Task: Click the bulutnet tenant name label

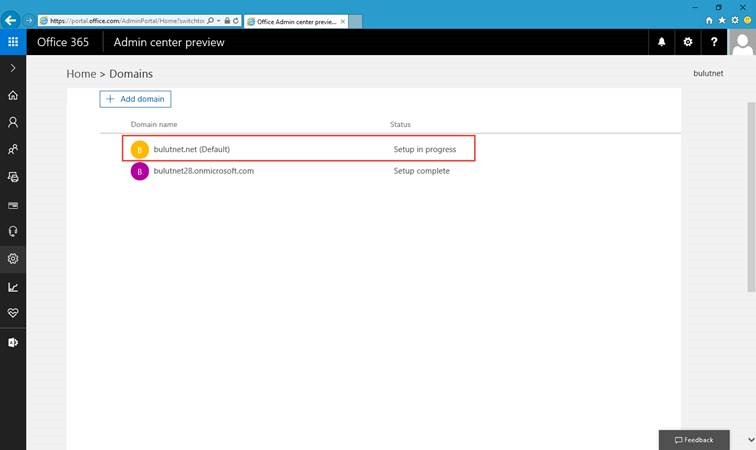Action: click(x=708, y=73)
